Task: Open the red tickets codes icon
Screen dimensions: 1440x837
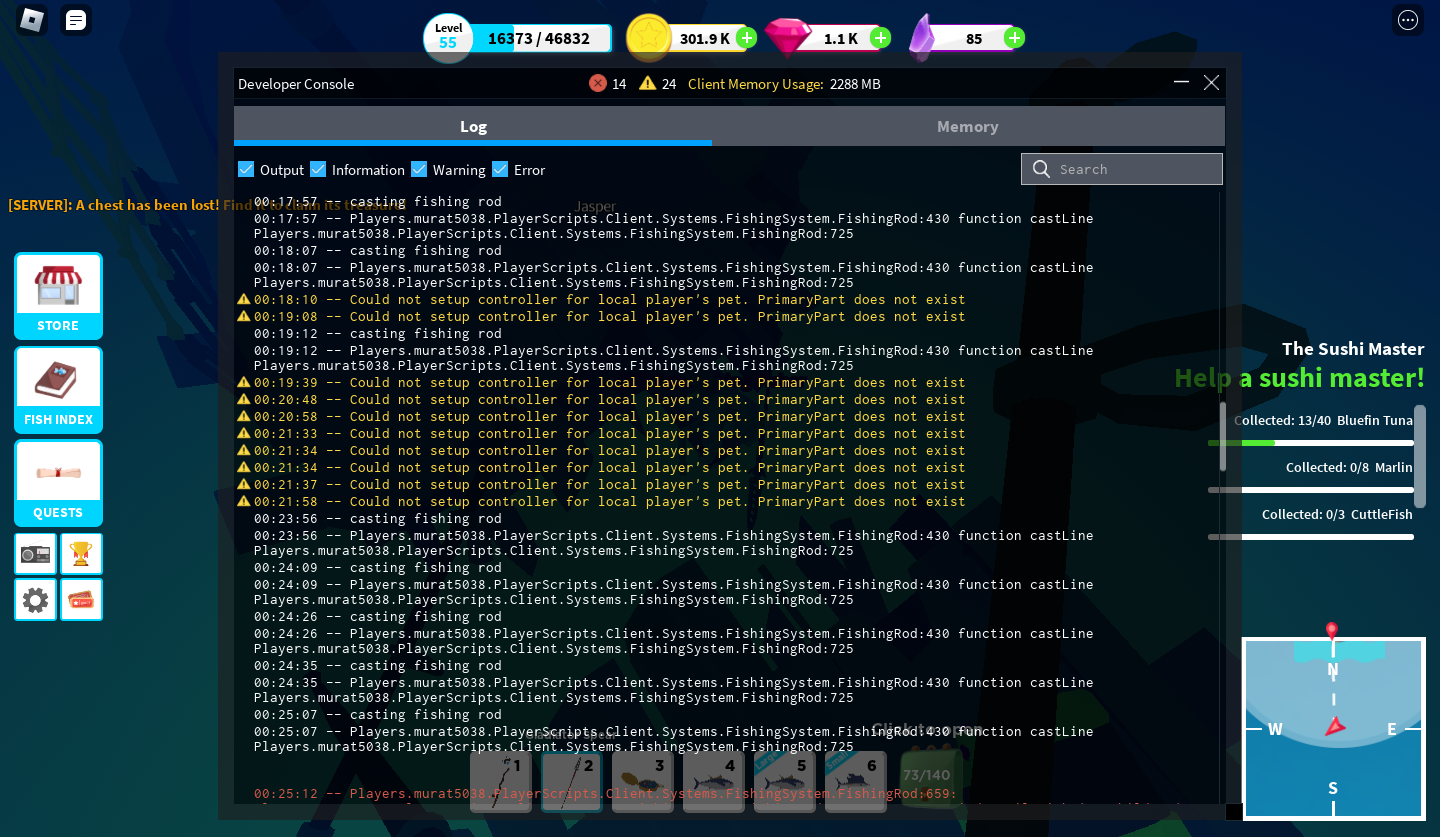Action: coord(81,600)
